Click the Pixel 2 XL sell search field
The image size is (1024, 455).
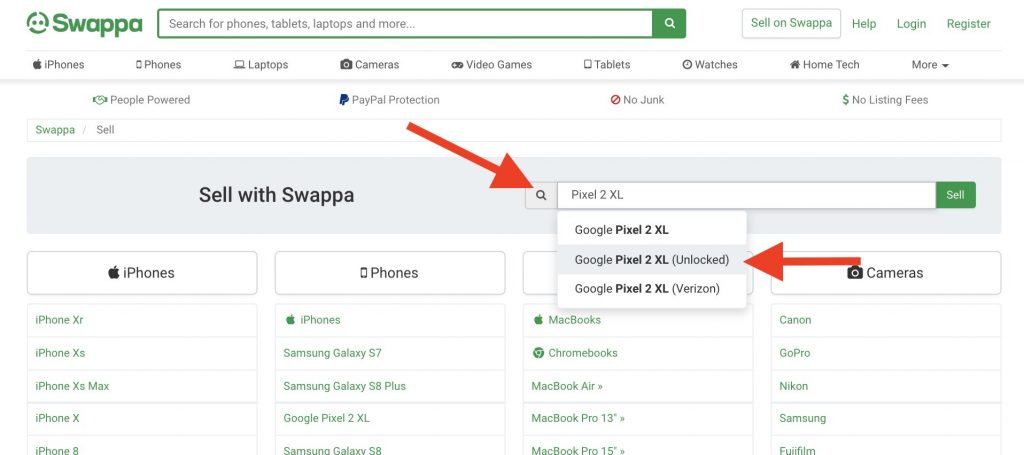point(746,195)
